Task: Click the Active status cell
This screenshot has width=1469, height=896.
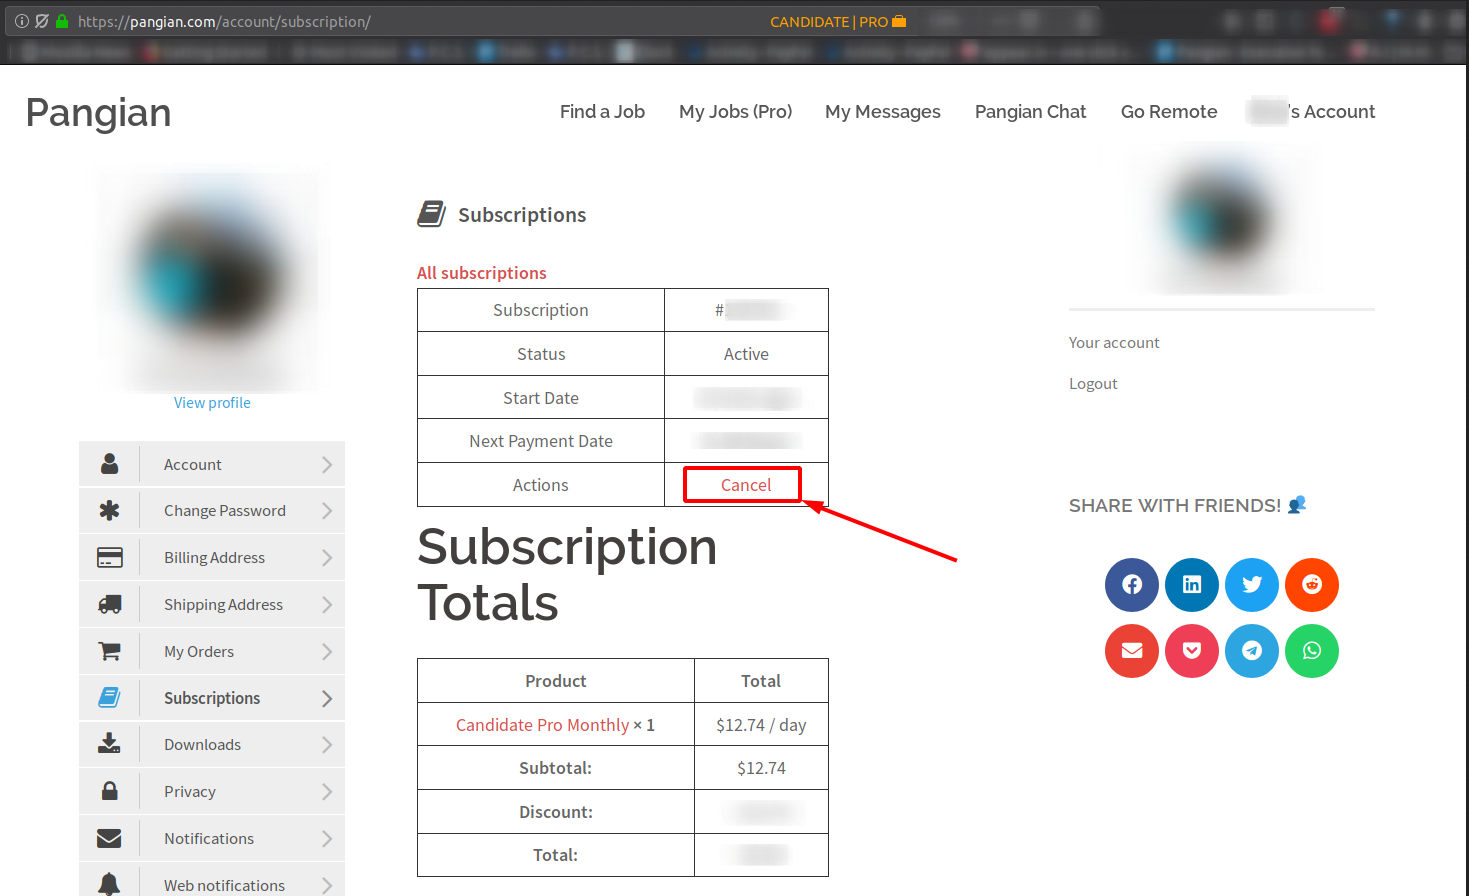Action: [747, 354]
